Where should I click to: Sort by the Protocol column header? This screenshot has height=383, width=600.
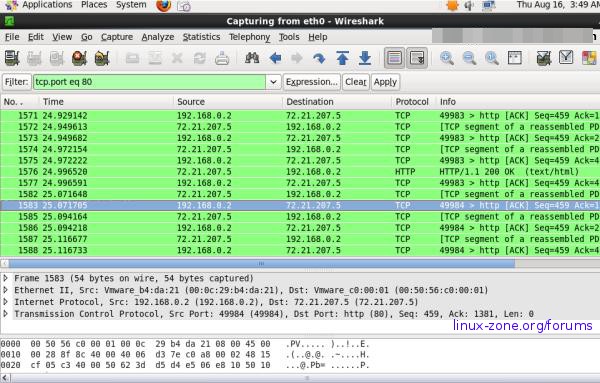pos(414,102)
